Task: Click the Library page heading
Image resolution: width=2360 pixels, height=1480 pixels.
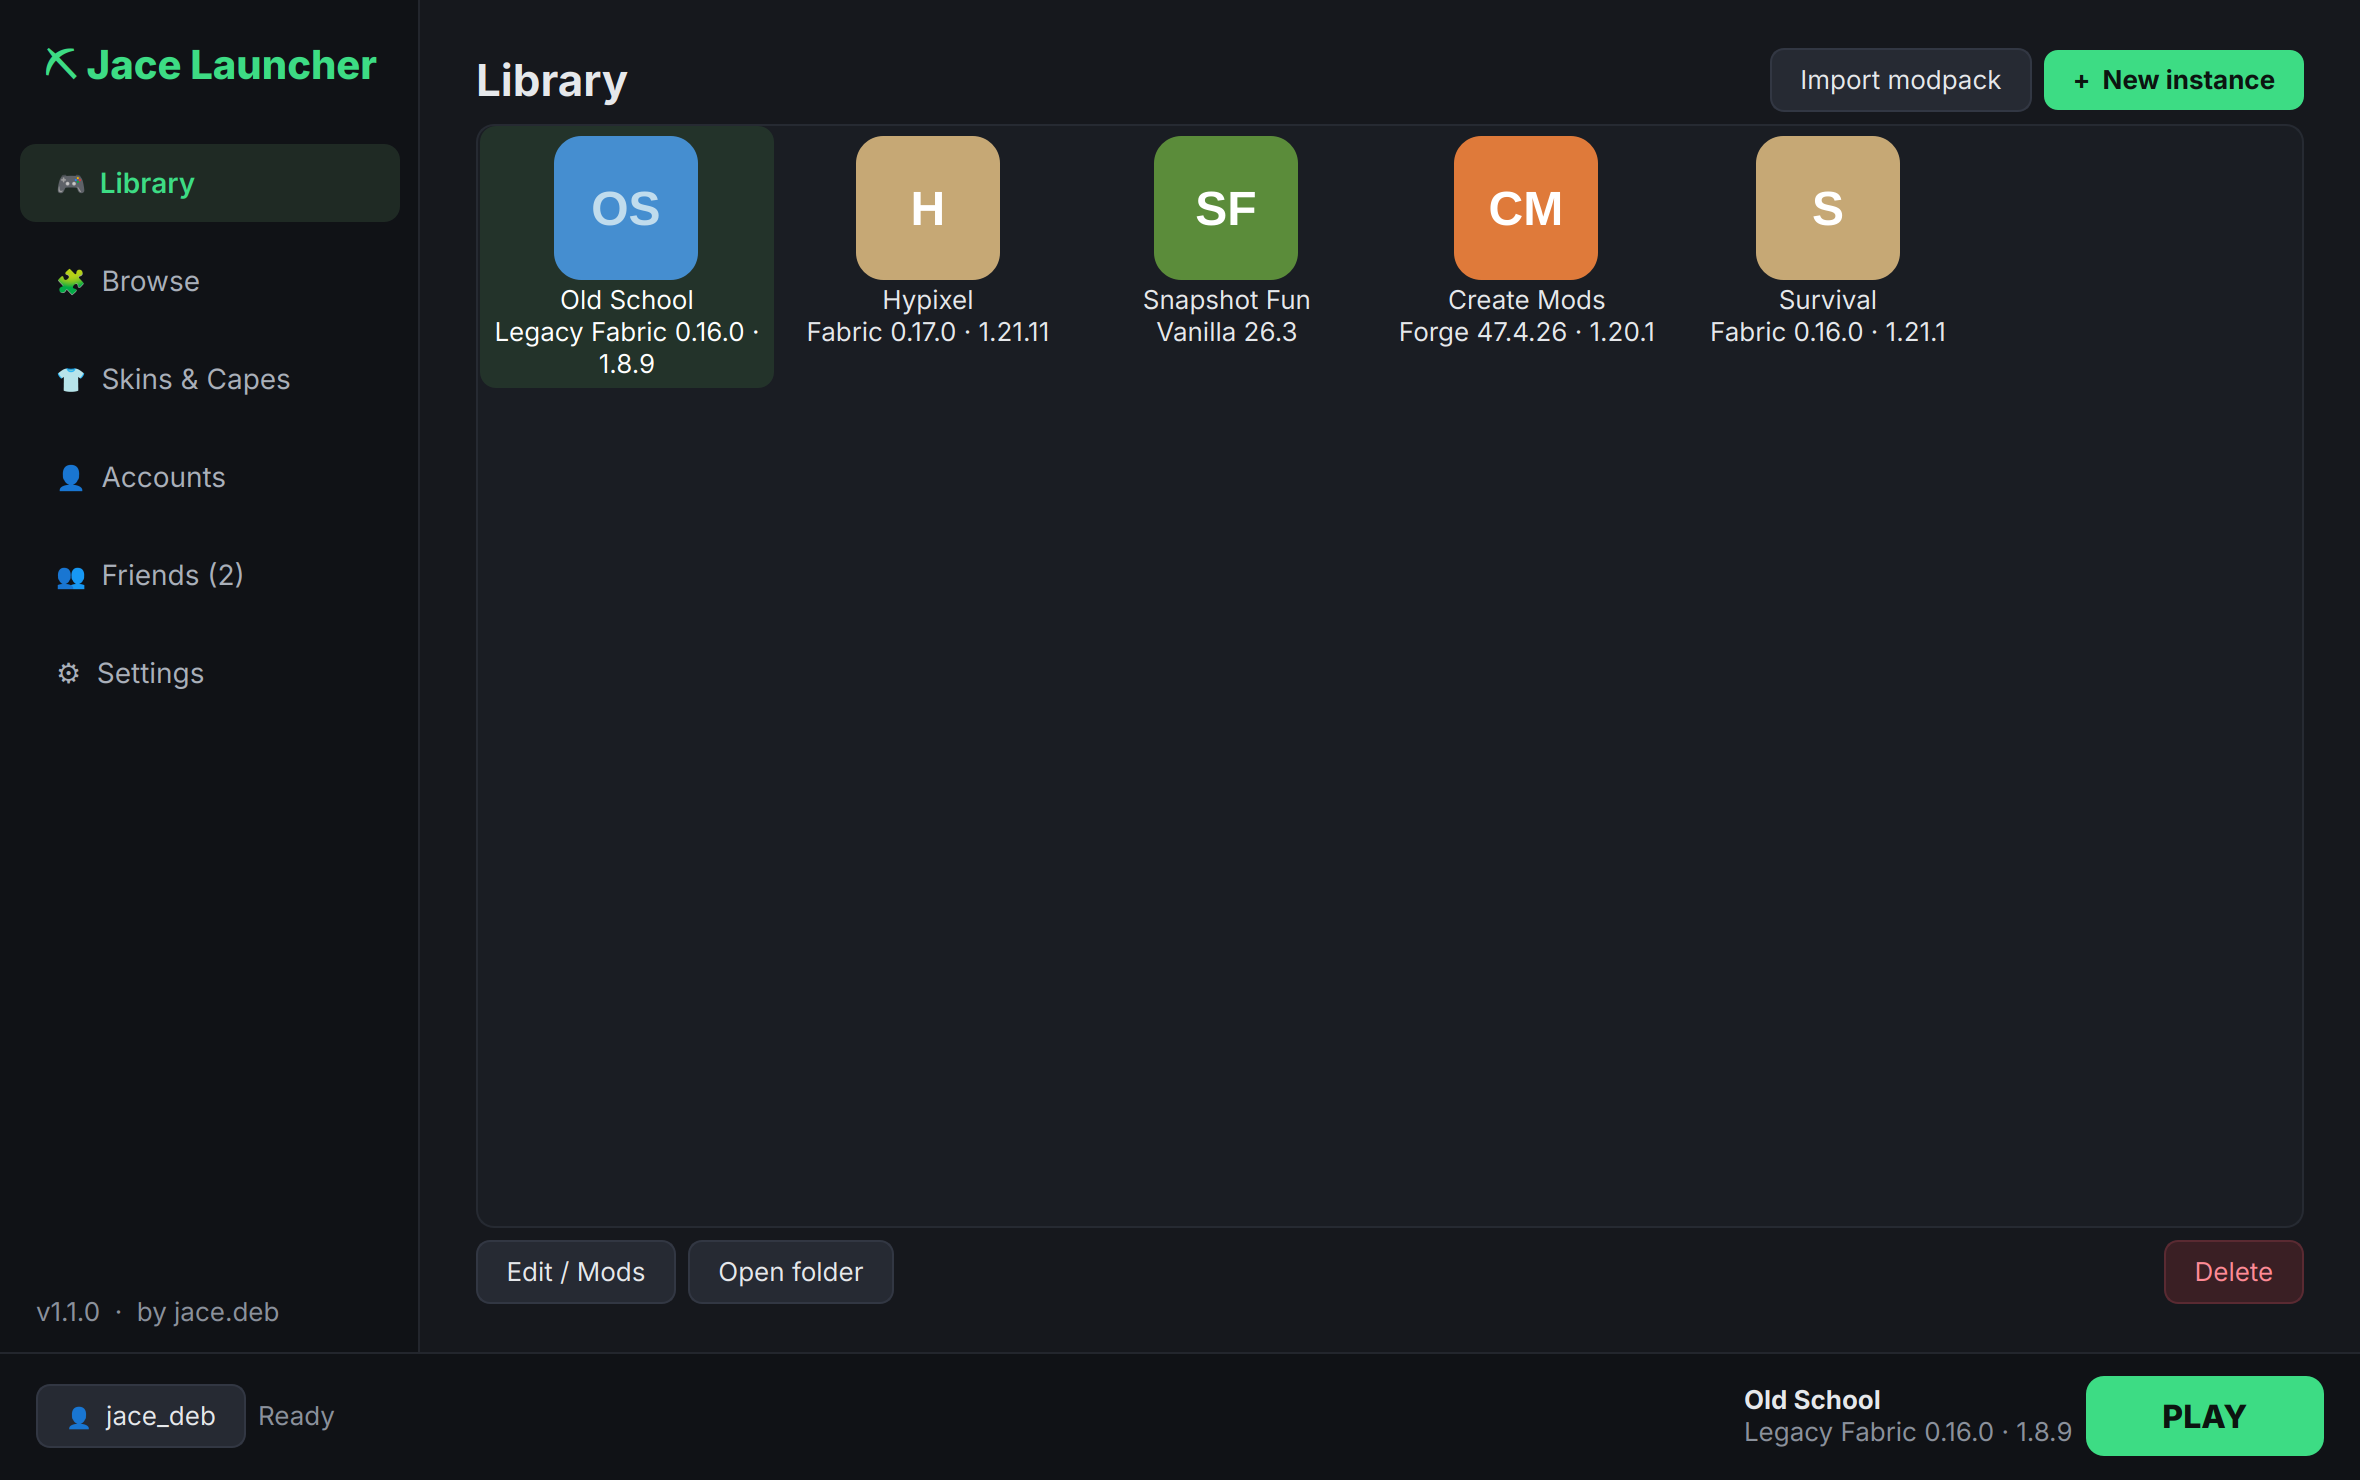Action: 552,81
